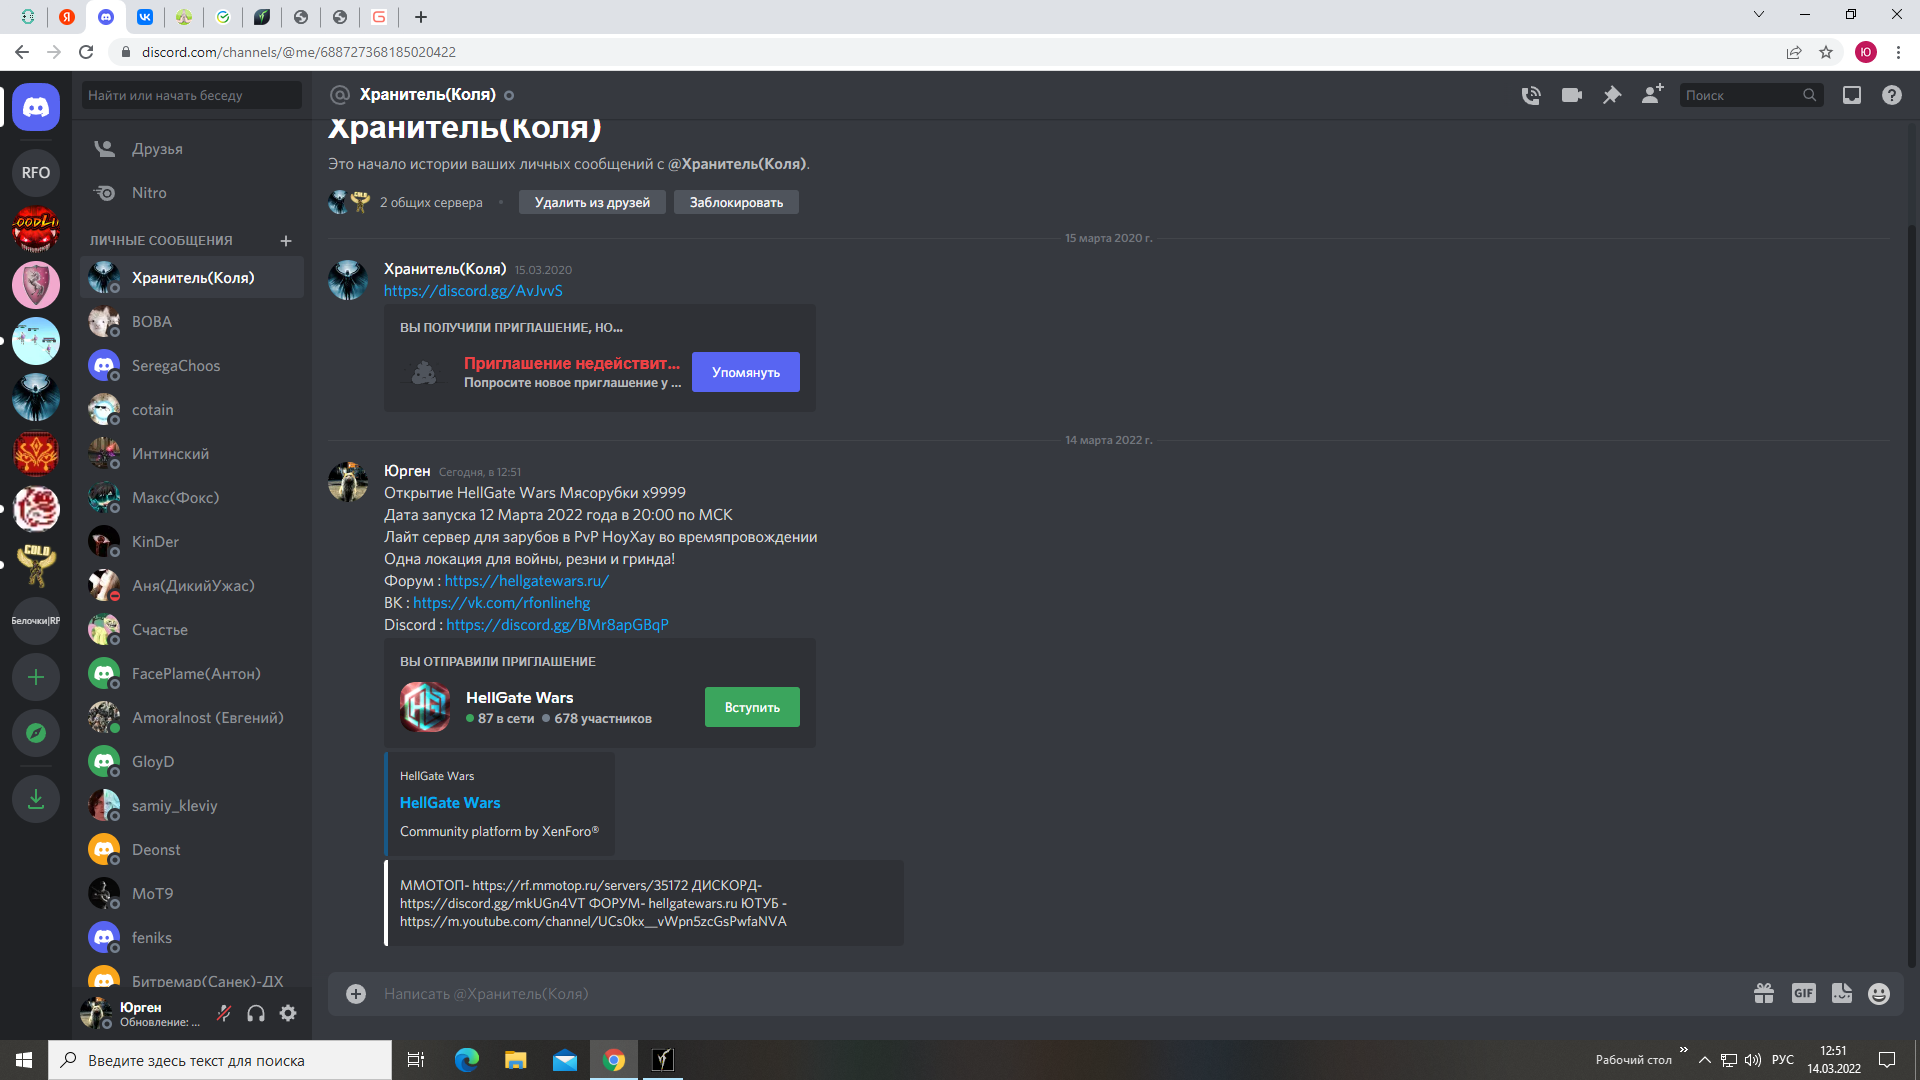This screenshot has height=1080, width=1920.
Task: Open Discord help
Action: pos(1892,95)
